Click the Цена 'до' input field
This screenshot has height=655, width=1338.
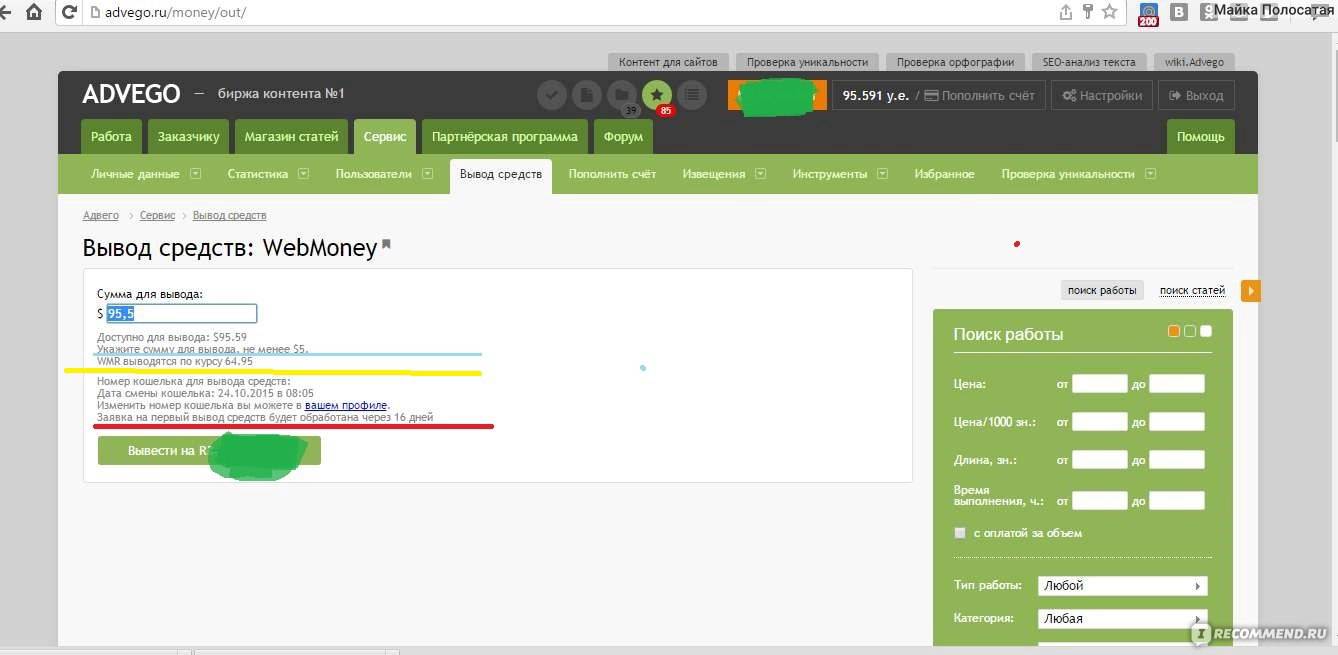point(1177,383)
